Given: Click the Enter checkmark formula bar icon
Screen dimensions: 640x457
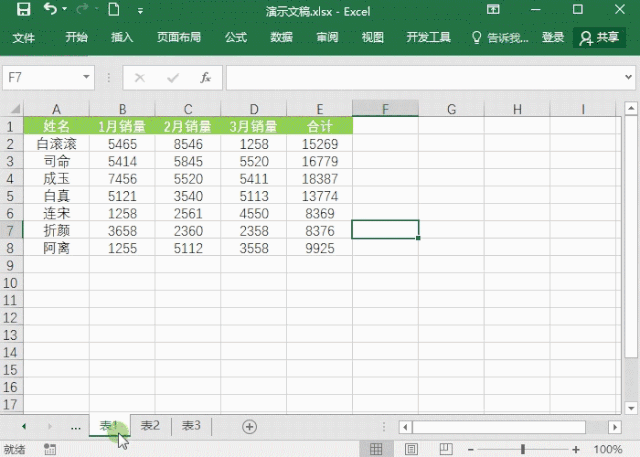Looking at the screenshot, I should [173, 78].
